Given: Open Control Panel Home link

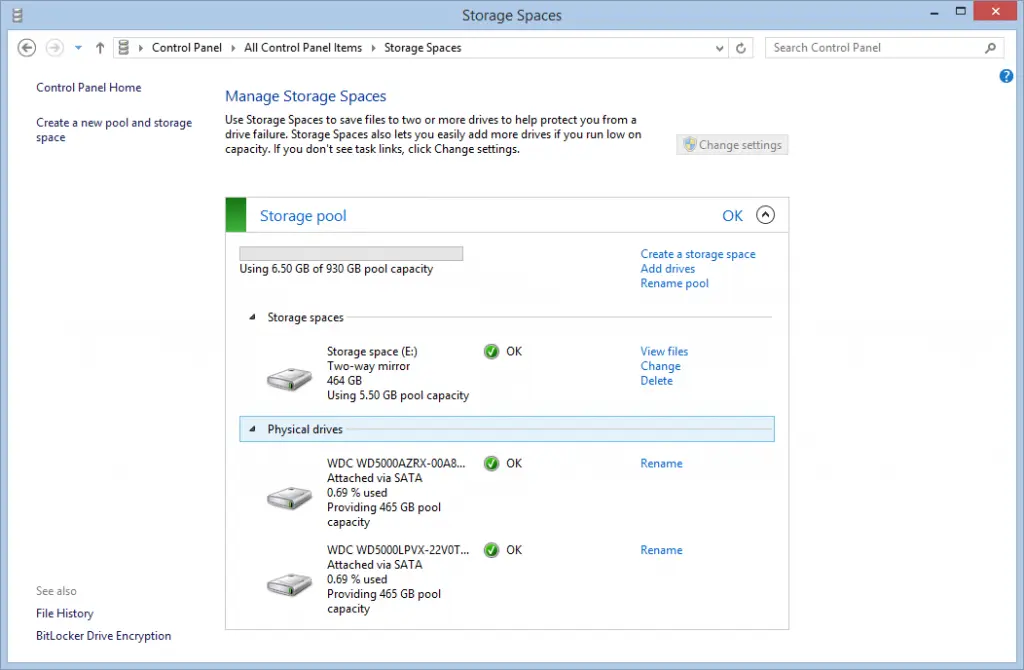Looking at the screenshot, I should [x=89, y=88].
